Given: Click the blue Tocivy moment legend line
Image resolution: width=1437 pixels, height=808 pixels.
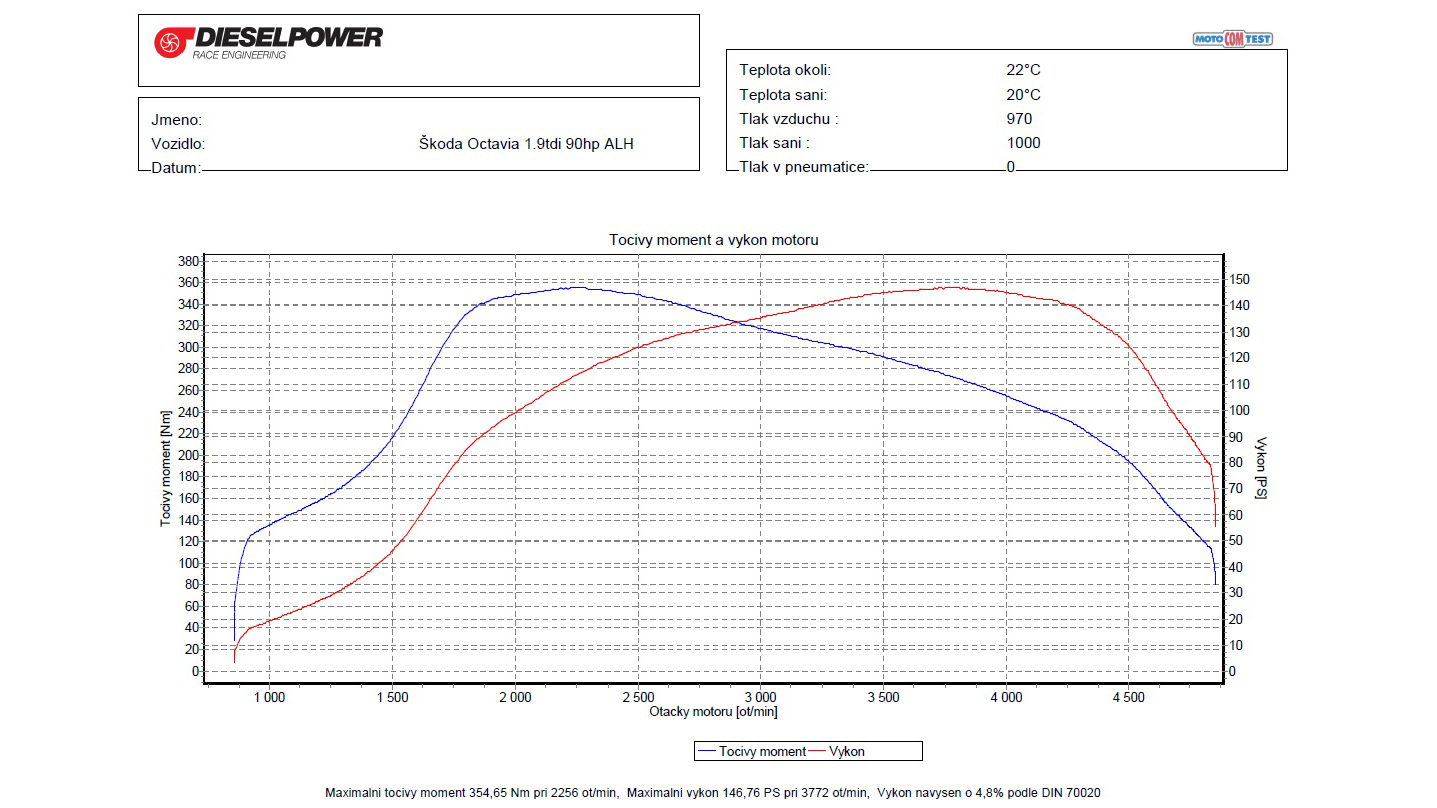Looking at the screenshot, I should (x=706, y=751).
